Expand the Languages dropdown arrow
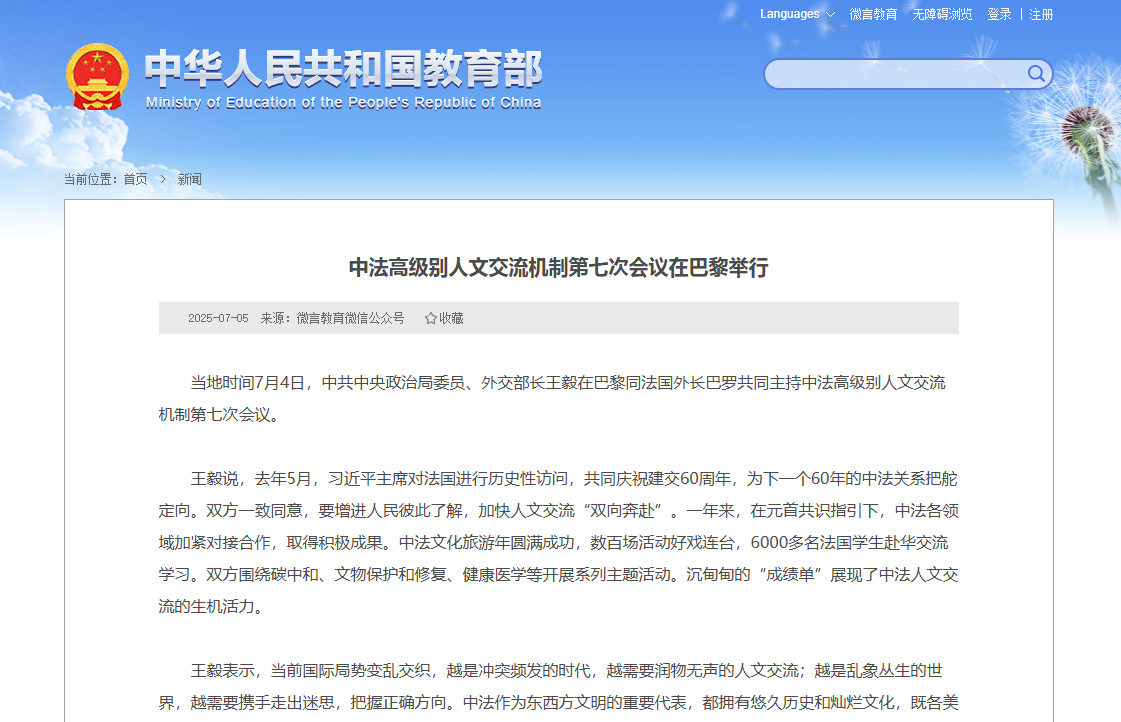The width and height of the screenshot is (1121, 722). (x=829, y=14)
